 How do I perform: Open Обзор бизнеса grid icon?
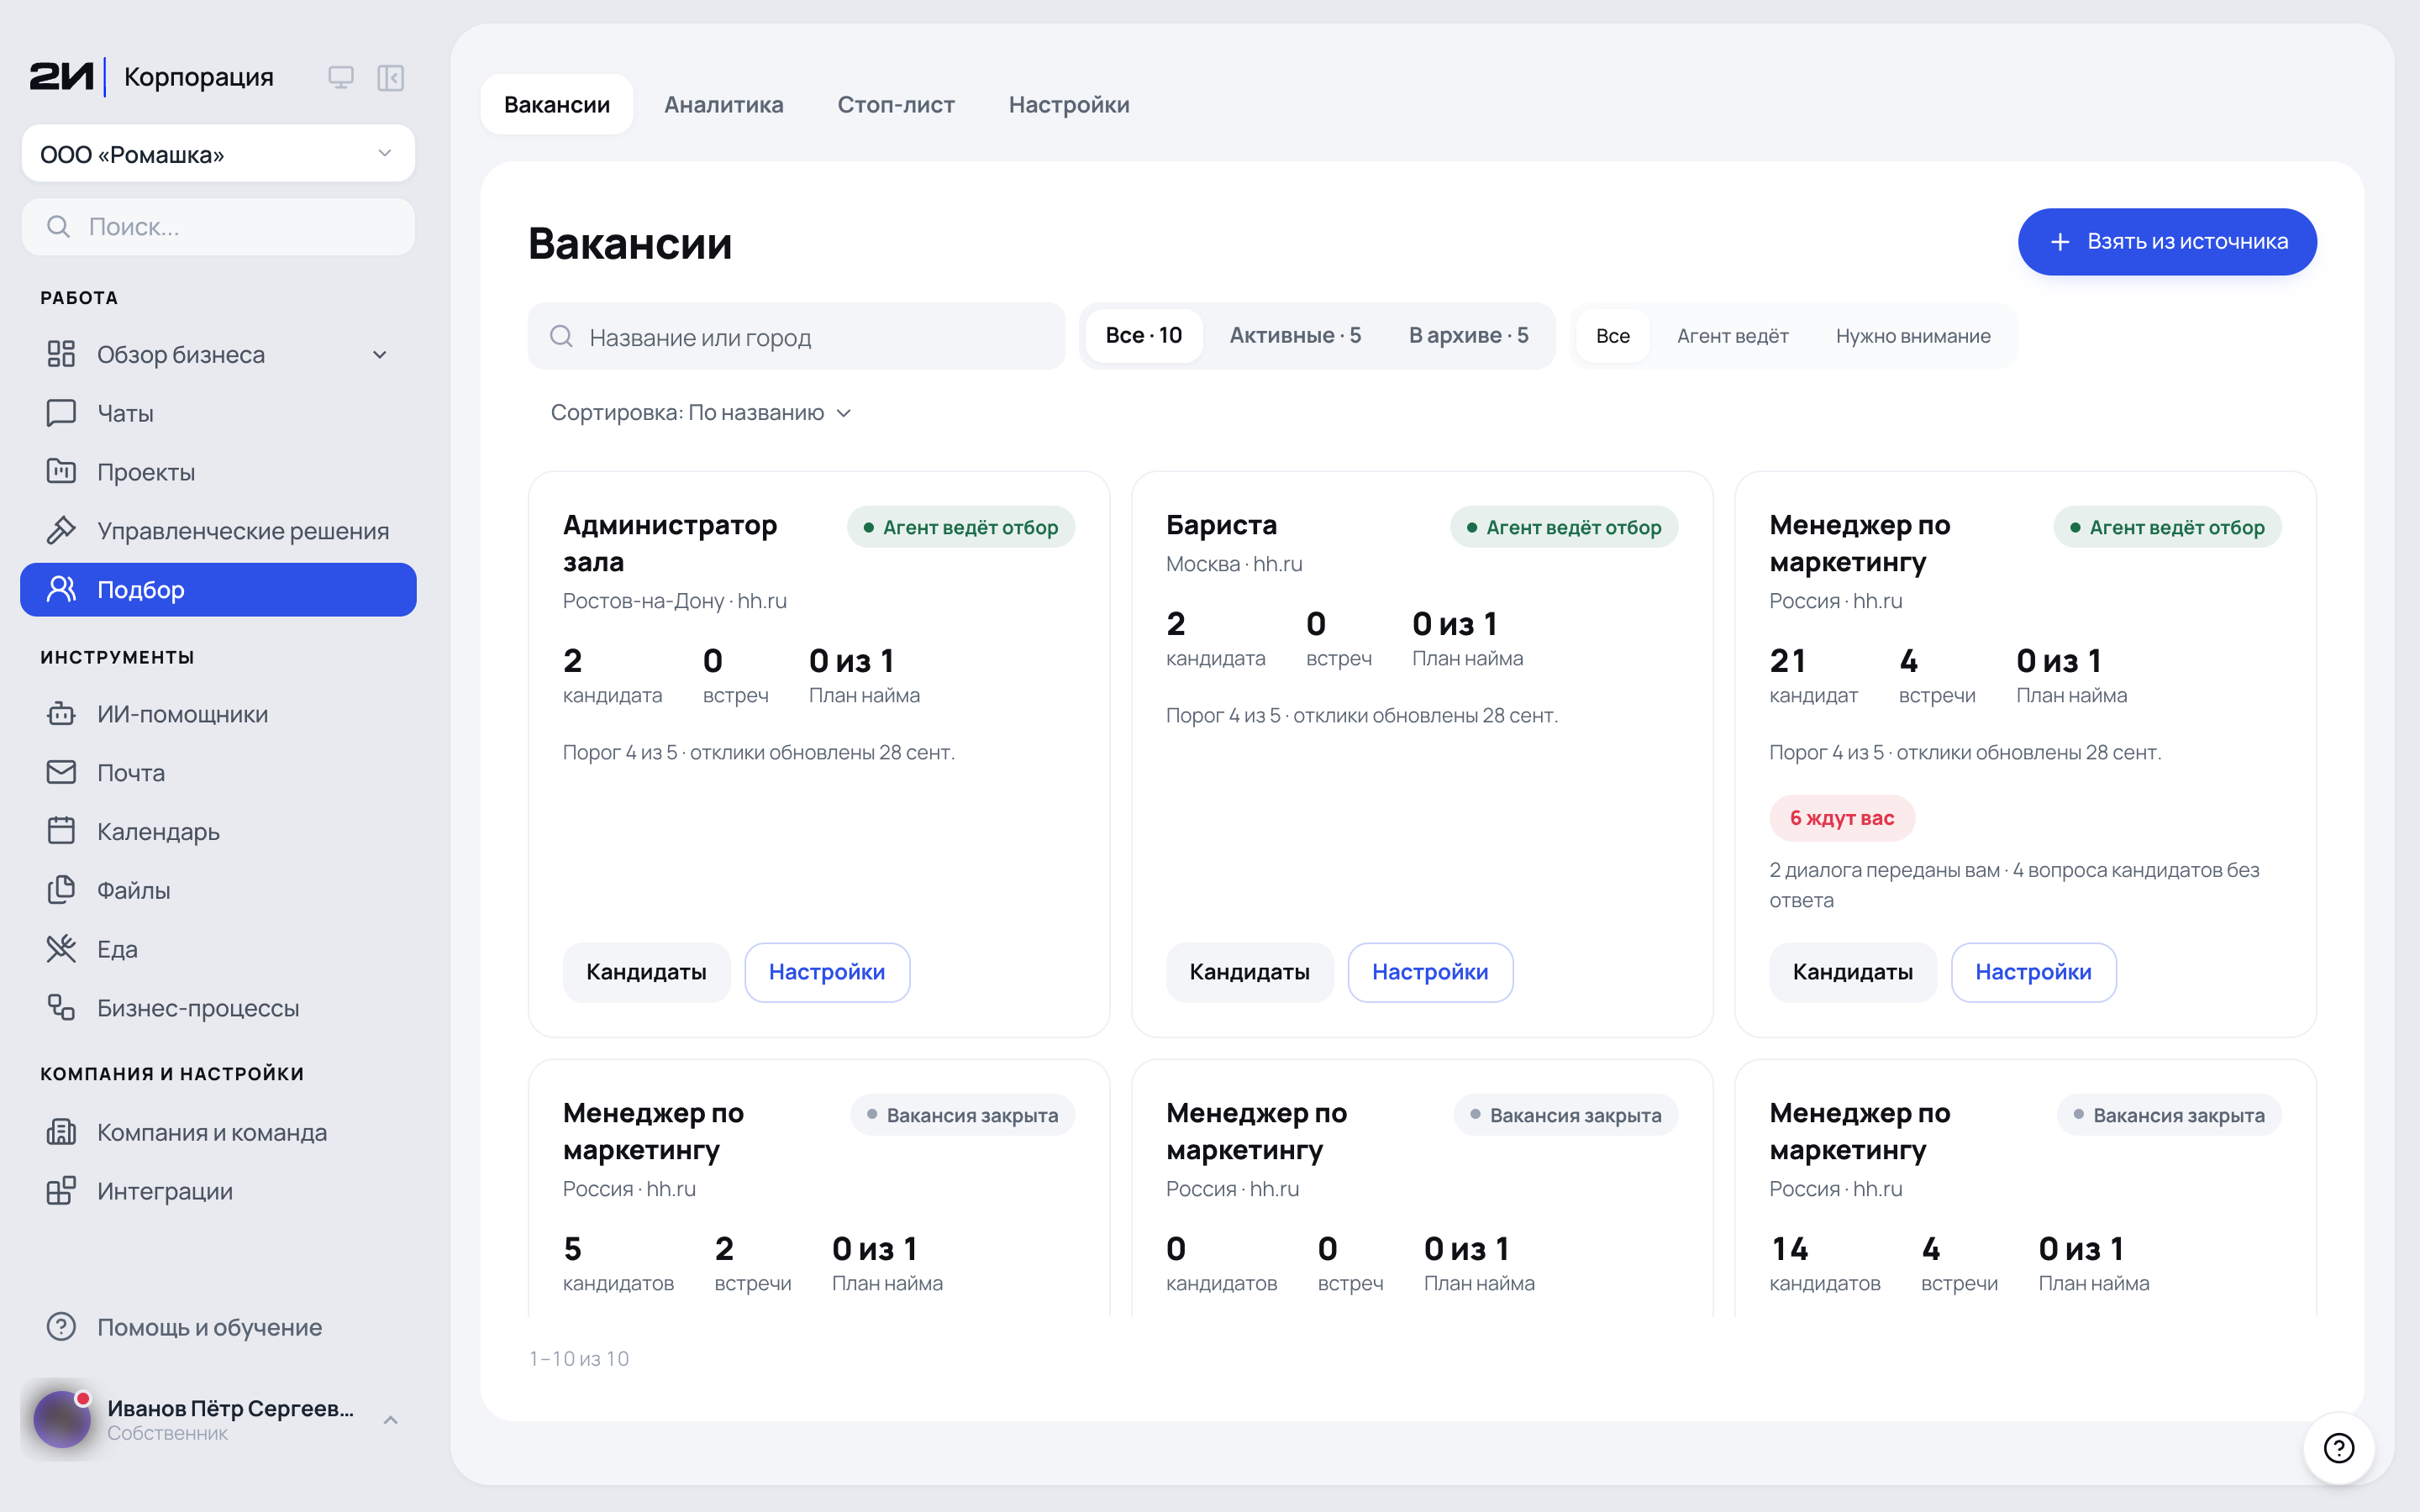pyautogui.click(x=61, y=354)
